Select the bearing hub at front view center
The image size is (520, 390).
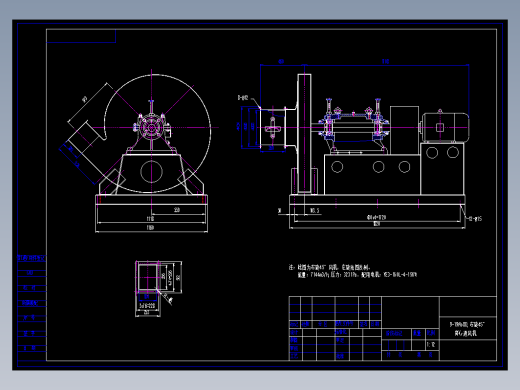(x=152, y=128)
